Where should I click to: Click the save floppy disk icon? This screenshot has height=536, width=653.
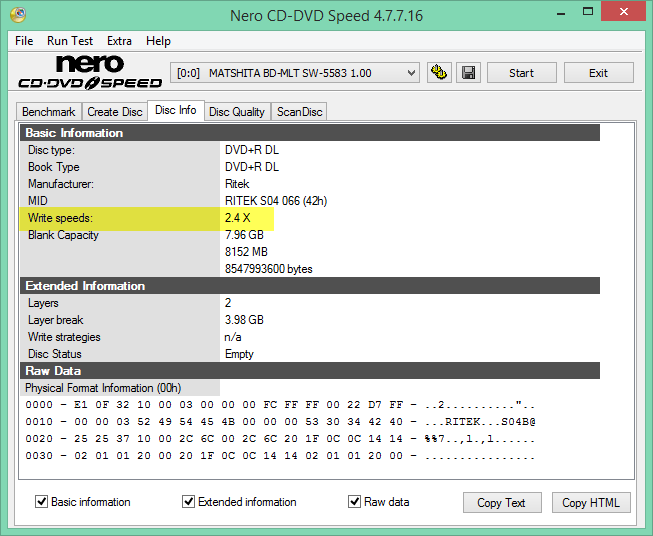point(469,73)
